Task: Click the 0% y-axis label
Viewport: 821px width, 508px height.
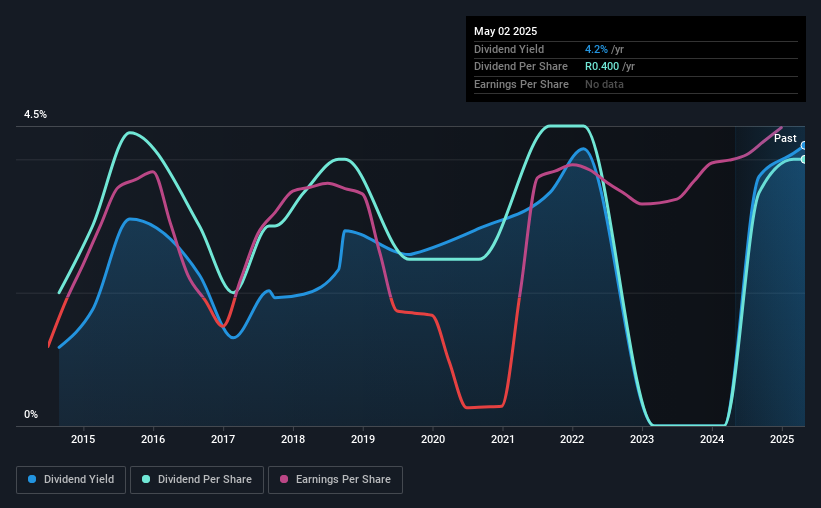Action: click(x=31, y=414)
